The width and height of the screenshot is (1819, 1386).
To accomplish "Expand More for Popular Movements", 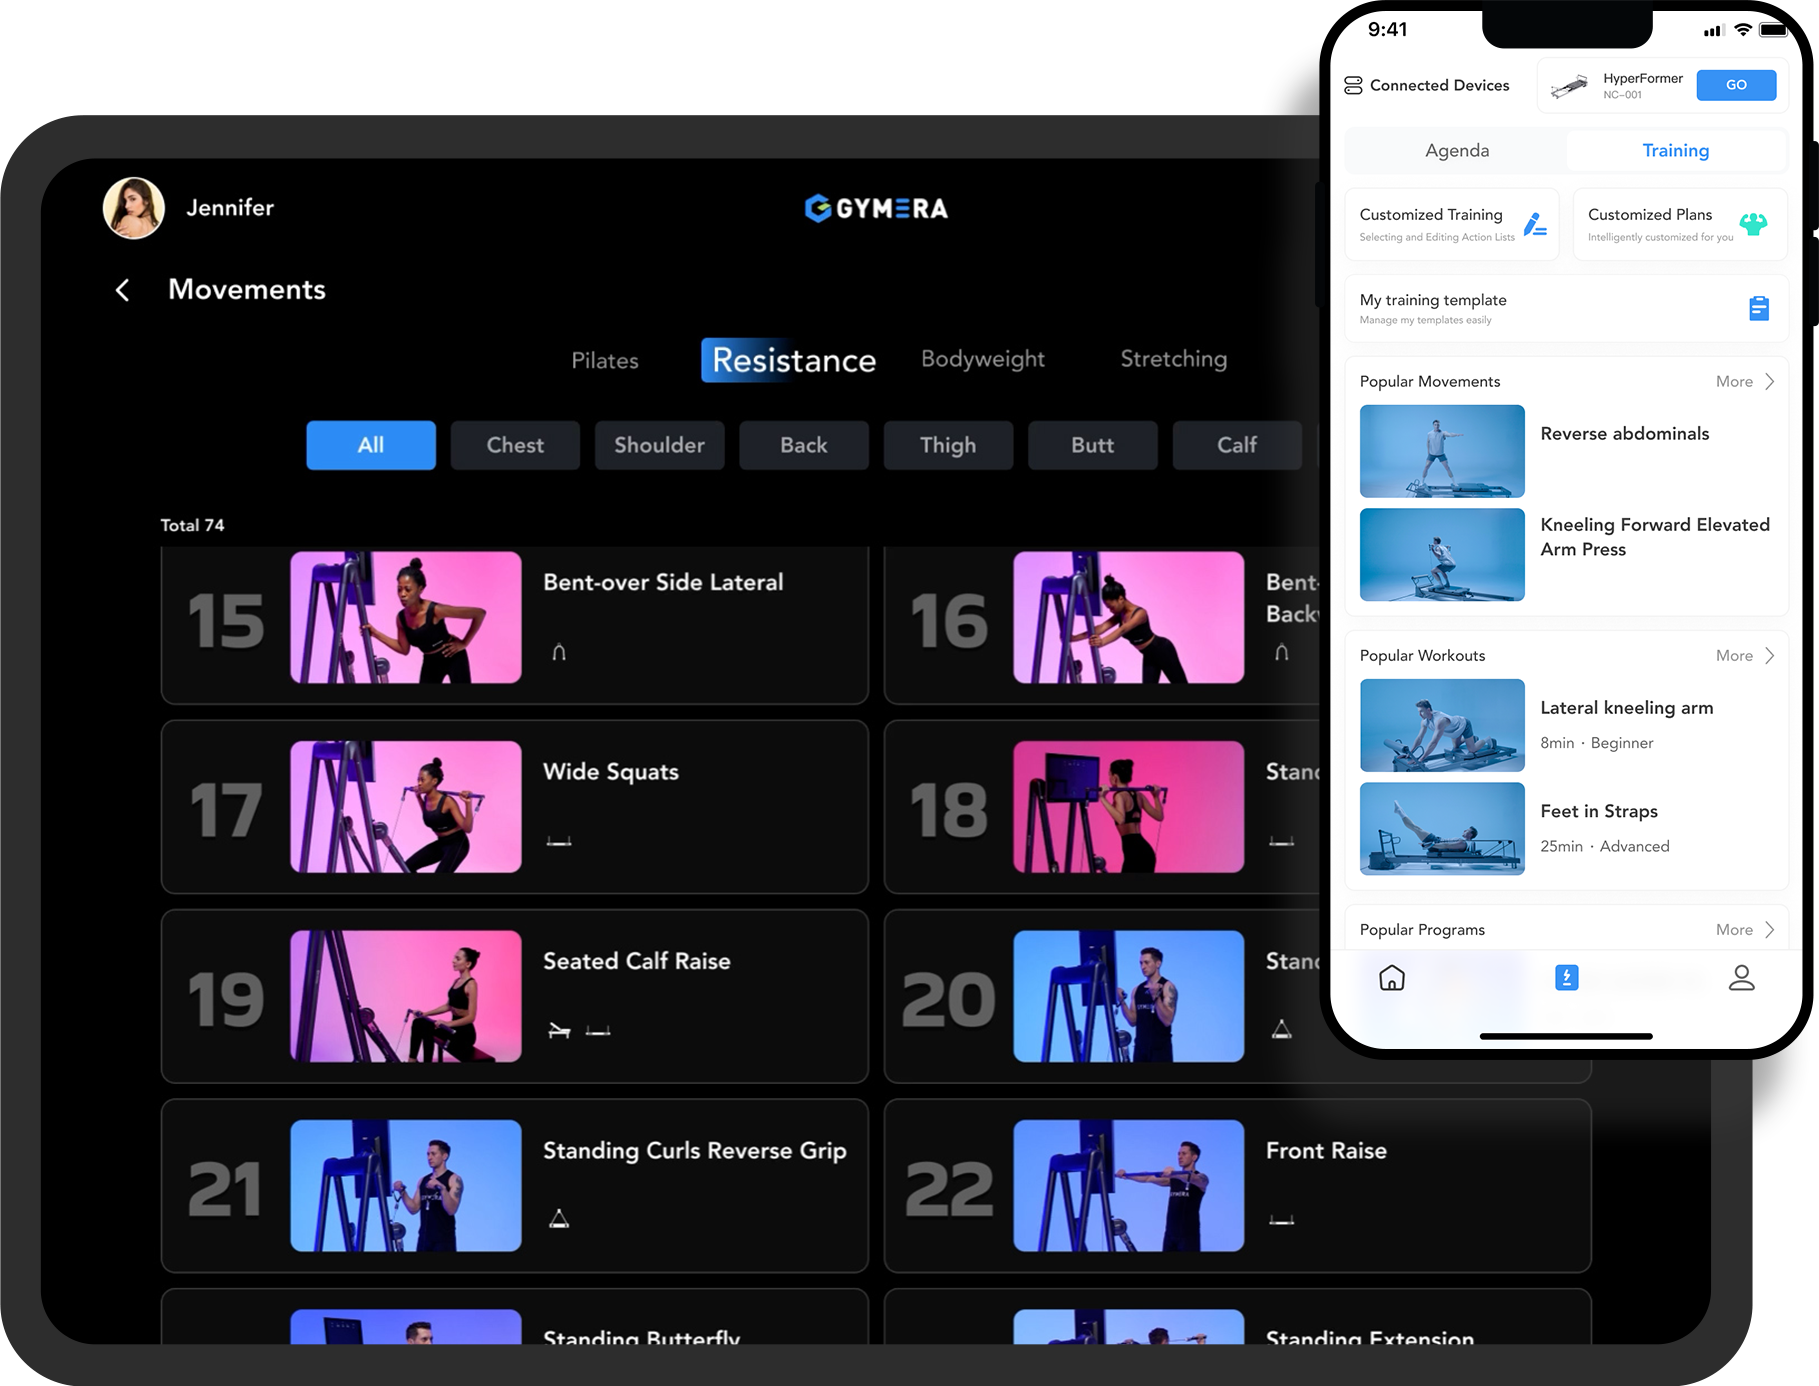I will pos(1744,382).
